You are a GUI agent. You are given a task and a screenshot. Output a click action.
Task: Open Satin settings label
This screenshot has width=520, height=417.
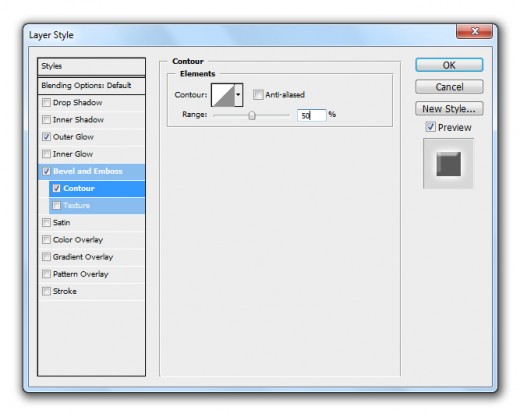(62, 223)
